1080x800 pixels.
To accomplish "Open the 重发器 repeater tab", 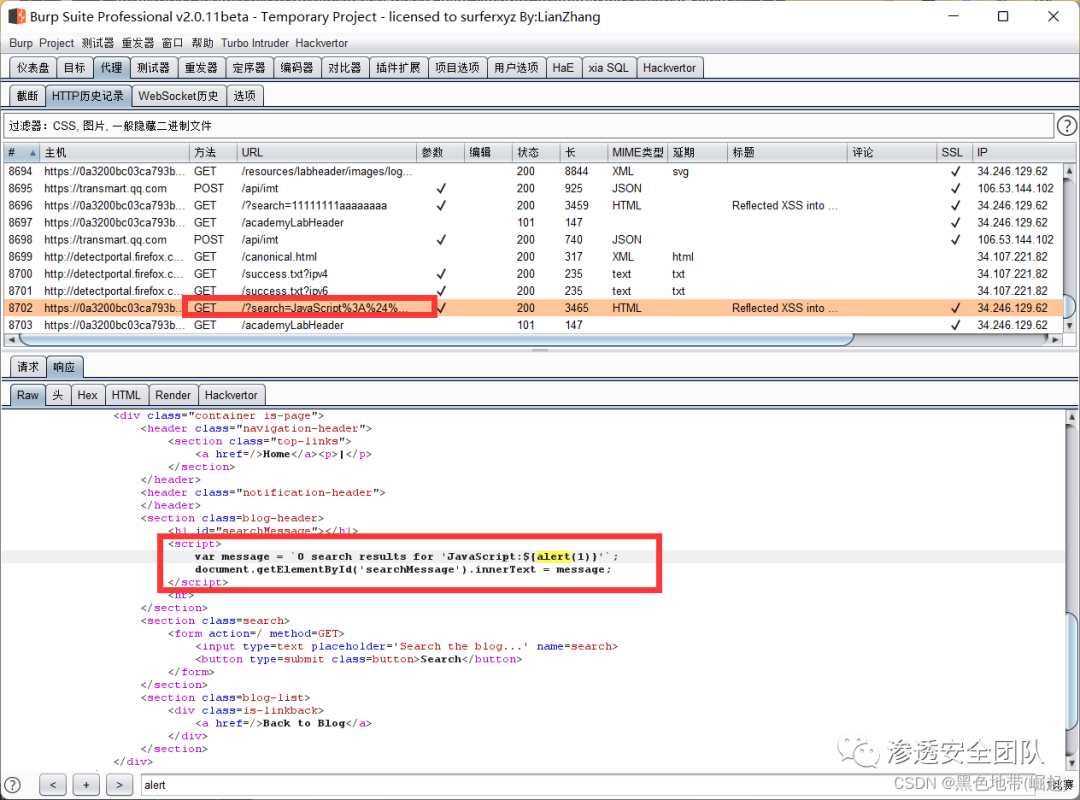I will 201,68.
